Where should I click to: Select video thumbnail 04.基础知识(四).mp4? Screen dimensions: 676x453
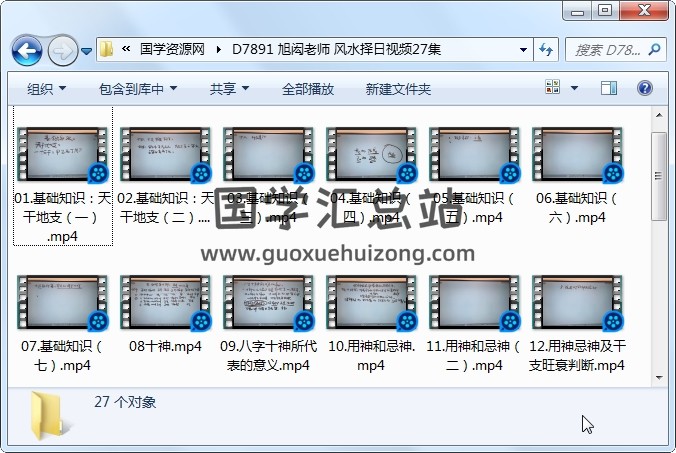point(372,155)
